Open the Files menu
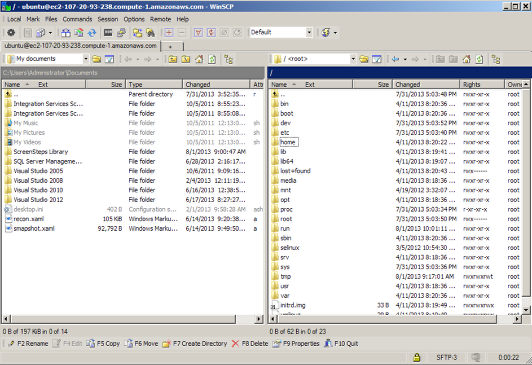This screenshot has width=532, height=365. click(x=51, y=19)
